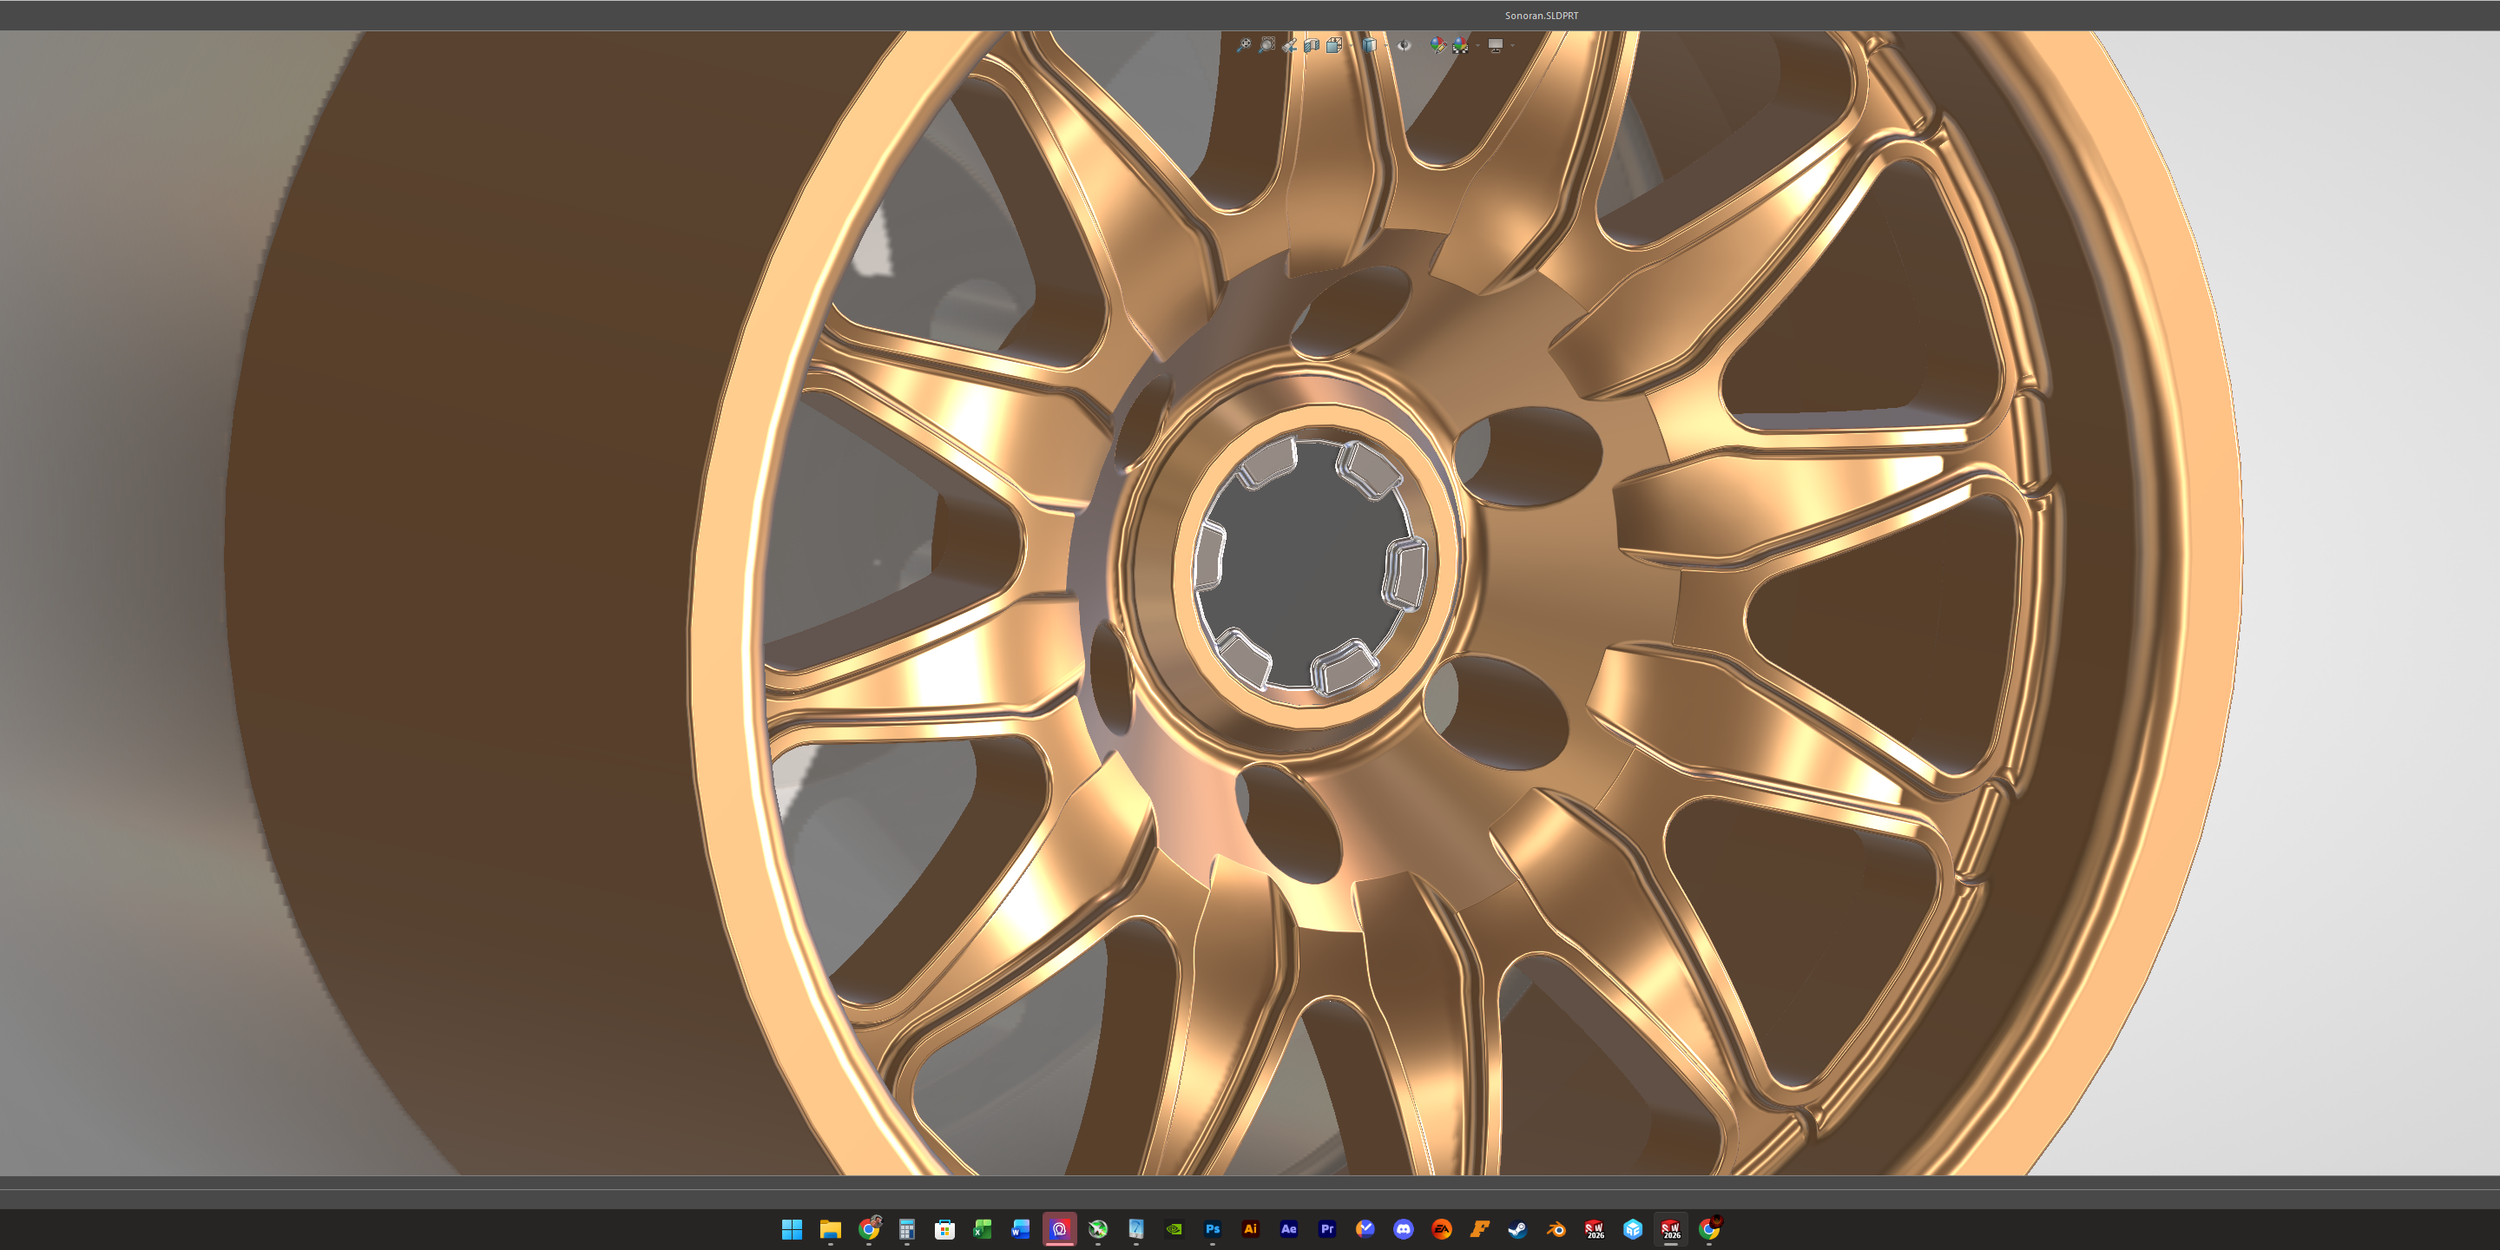Toggle the Section View tool
Viewport: 2500px width, 1250px height.
point(1312,45)
